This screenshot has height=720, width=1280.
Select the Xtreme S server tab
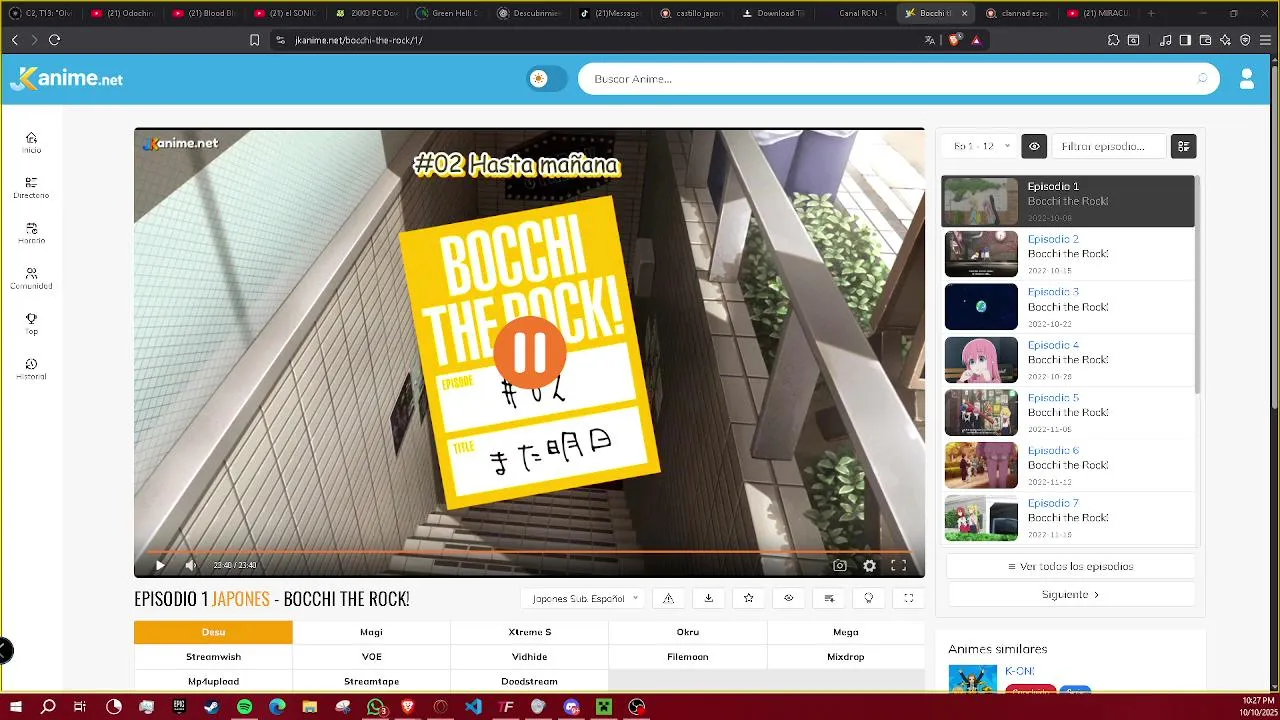click(529, 632)
